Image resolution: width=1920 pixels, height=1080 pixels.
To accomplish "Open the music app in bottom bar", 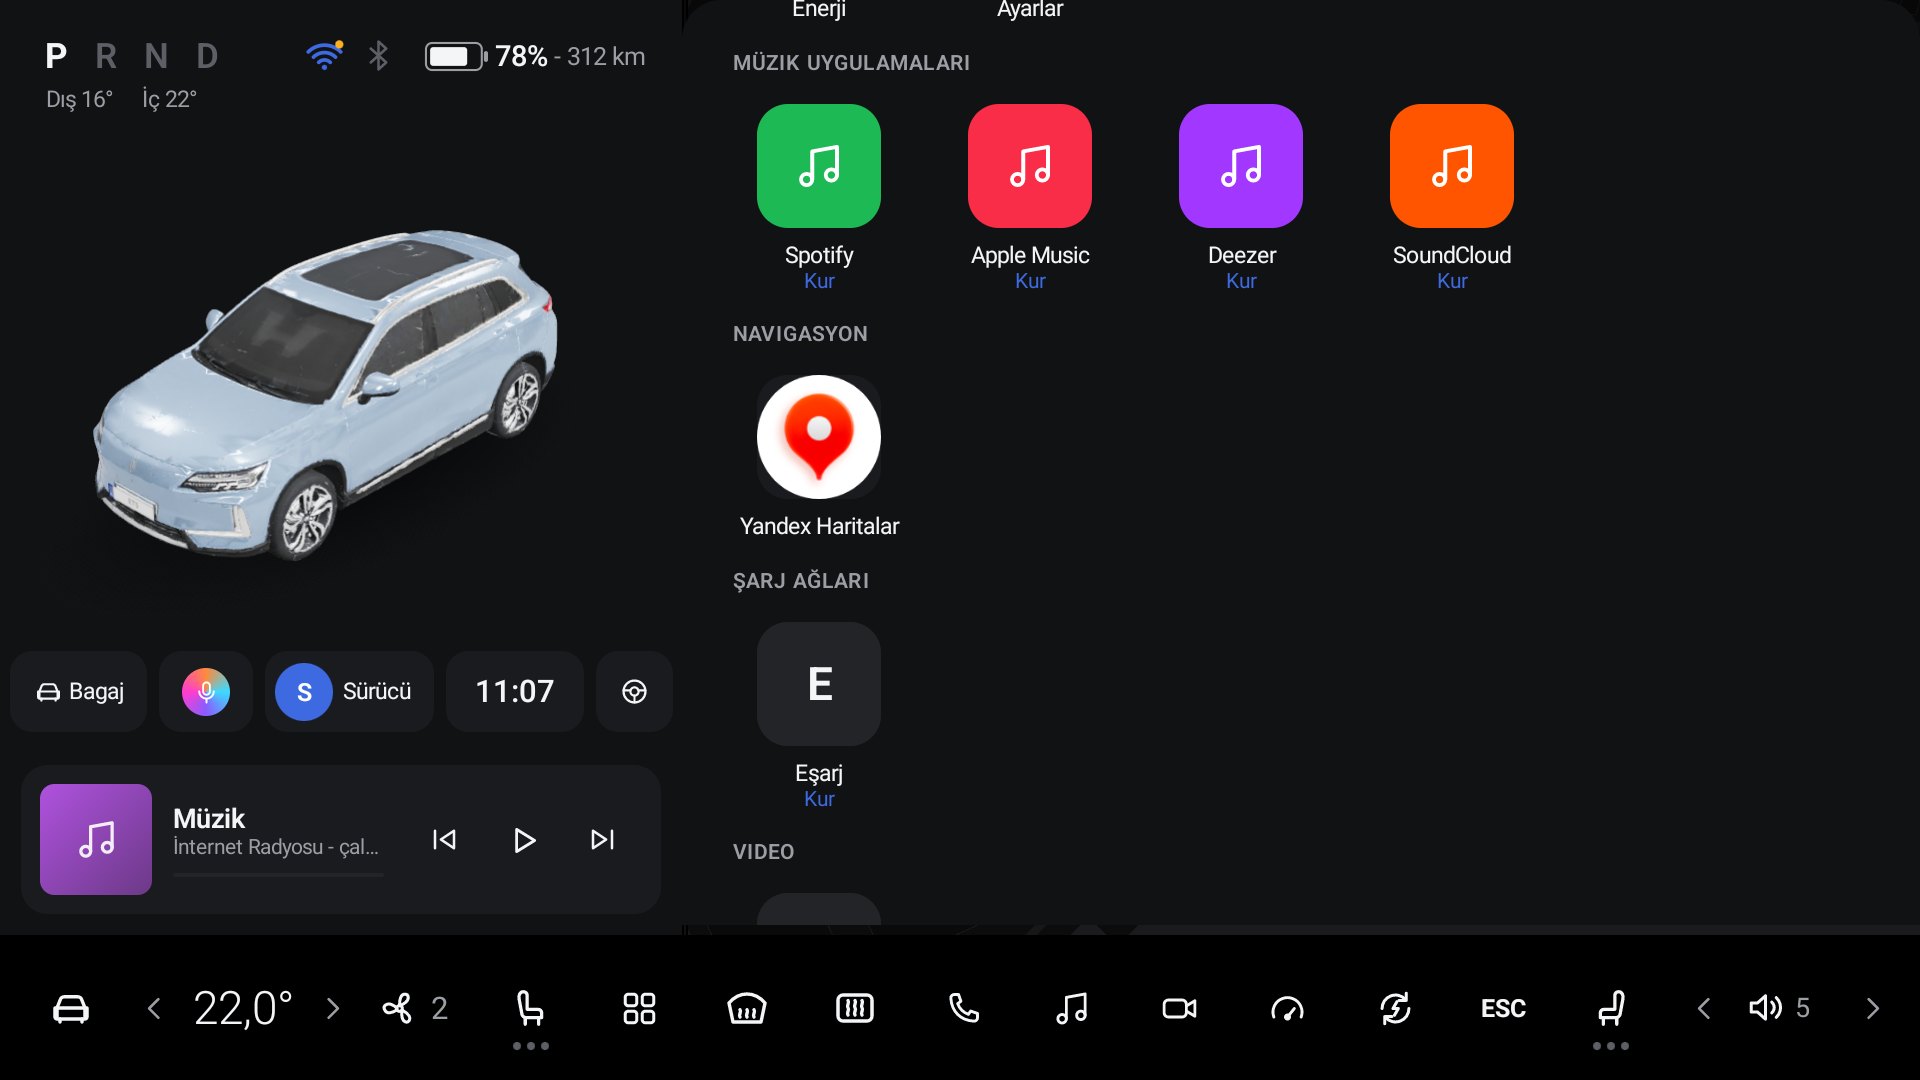I will tap(1071, 1008).
